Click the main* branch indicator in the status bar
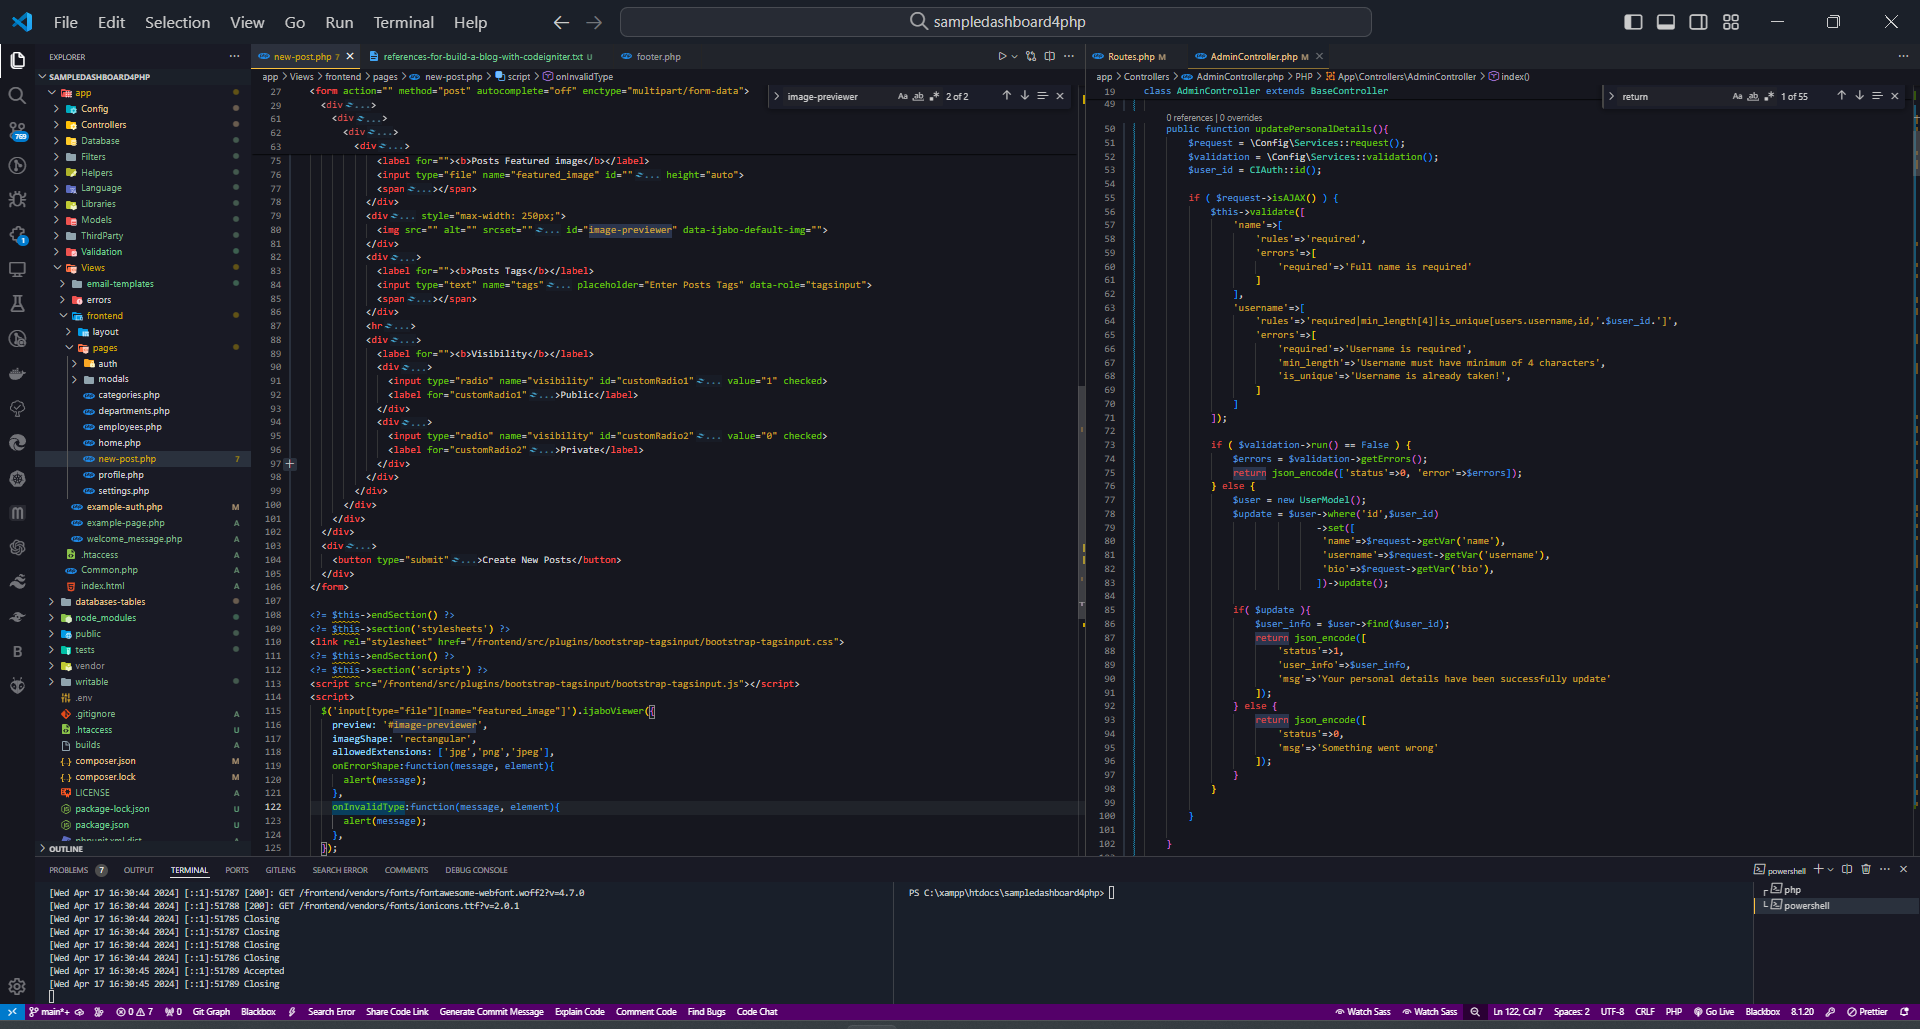This screenshot has width=1920, height=1029. 49,1012
